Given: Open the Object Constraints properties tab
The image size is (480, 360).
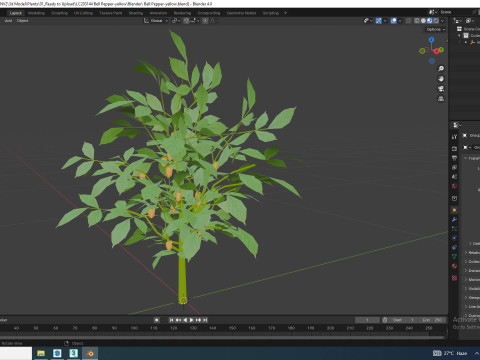Looking at the screenshot, I should [454, 247].
